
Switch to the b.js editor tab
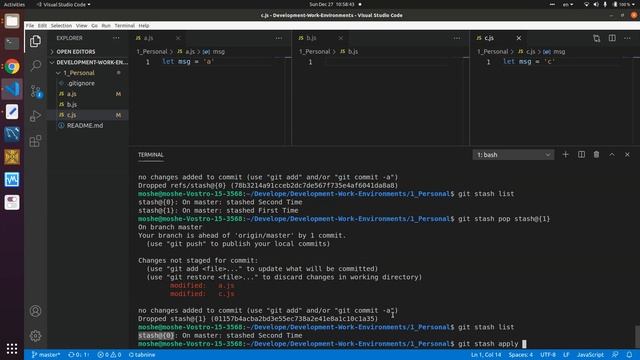[x=311, y=38]
